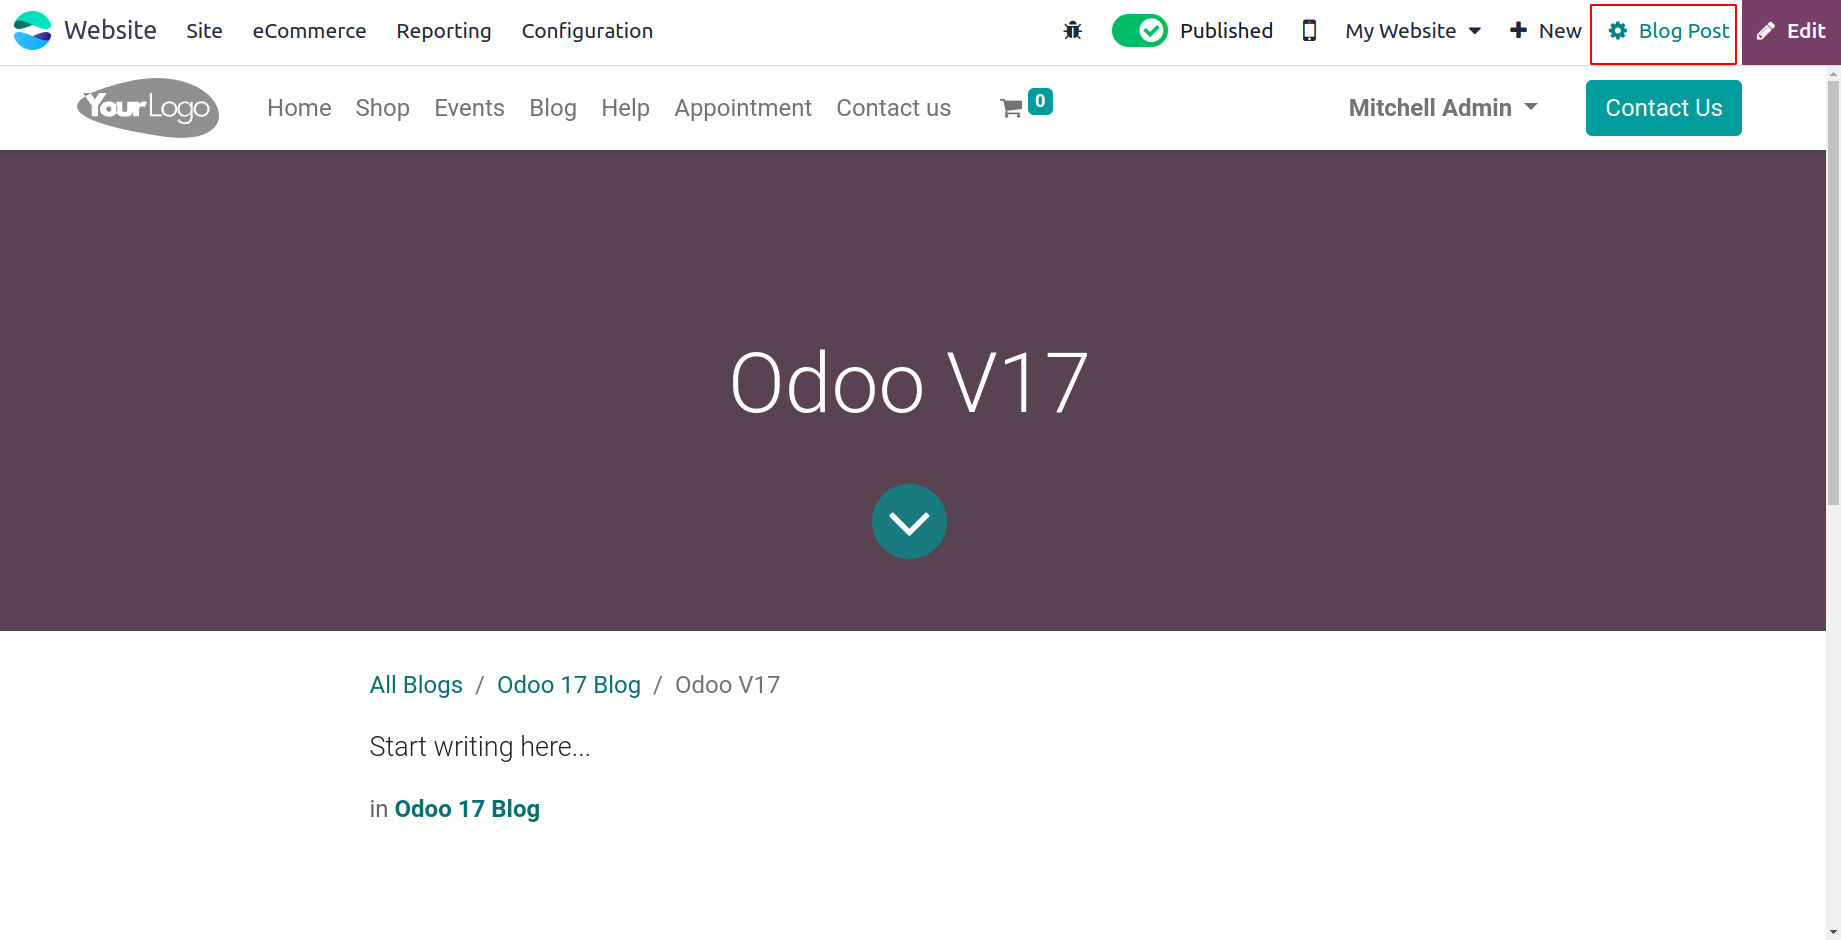The height and width of the screenshot is (940, 1841).
Task: Open bold Odoo 17 Blog link below post
Action: tap(467, 809)
